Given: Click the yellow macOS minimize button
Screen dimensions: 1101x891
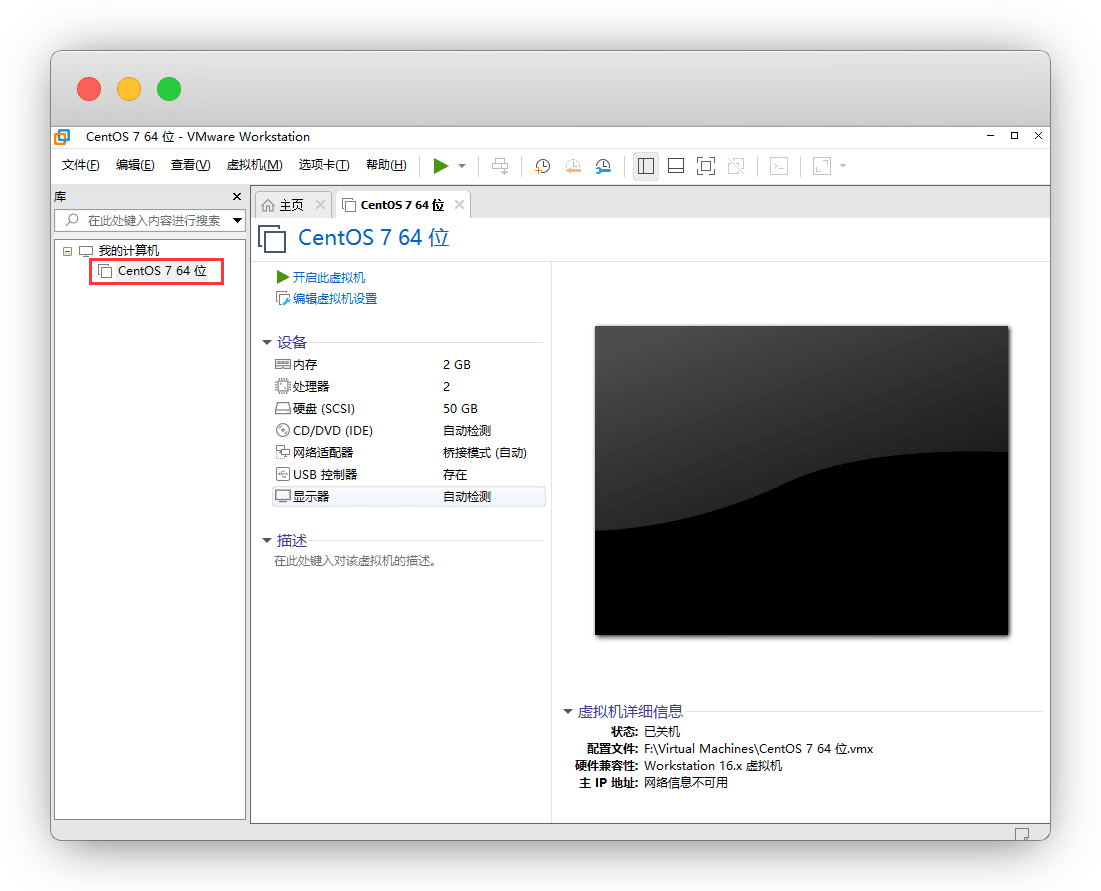Looking at the screenshot, I should point(129,89).
